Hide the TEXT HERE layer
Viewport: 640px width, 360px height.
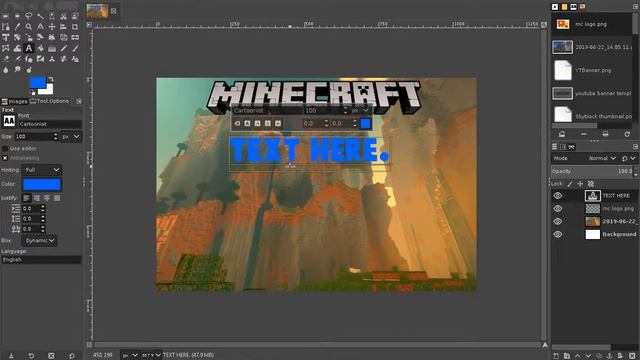[x=558, y=196]
